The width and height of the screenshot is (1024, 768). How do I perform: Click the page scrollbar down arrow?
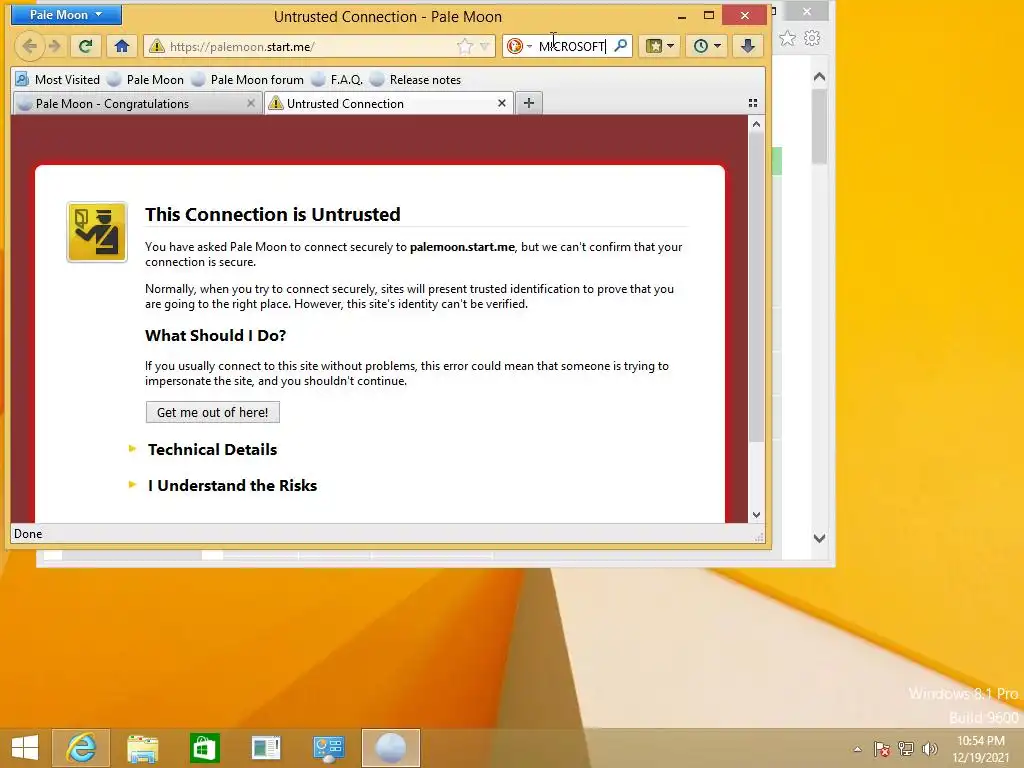coord(756,515)
